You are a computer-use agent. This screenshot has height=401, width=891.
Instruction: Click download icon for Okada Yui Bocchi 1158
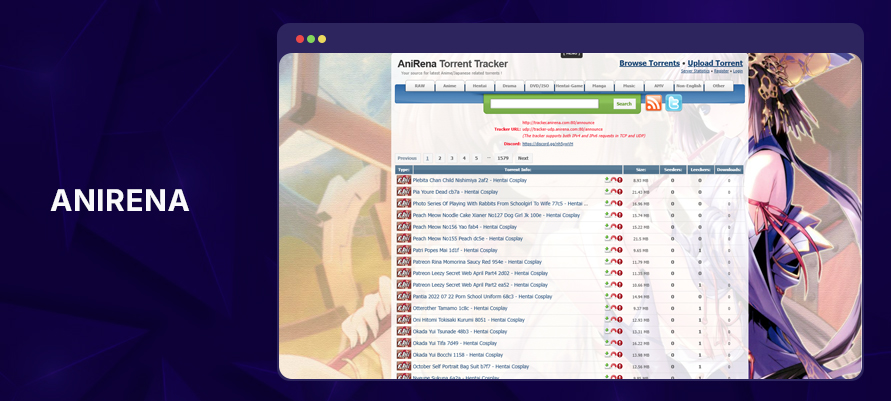[607, 355]
